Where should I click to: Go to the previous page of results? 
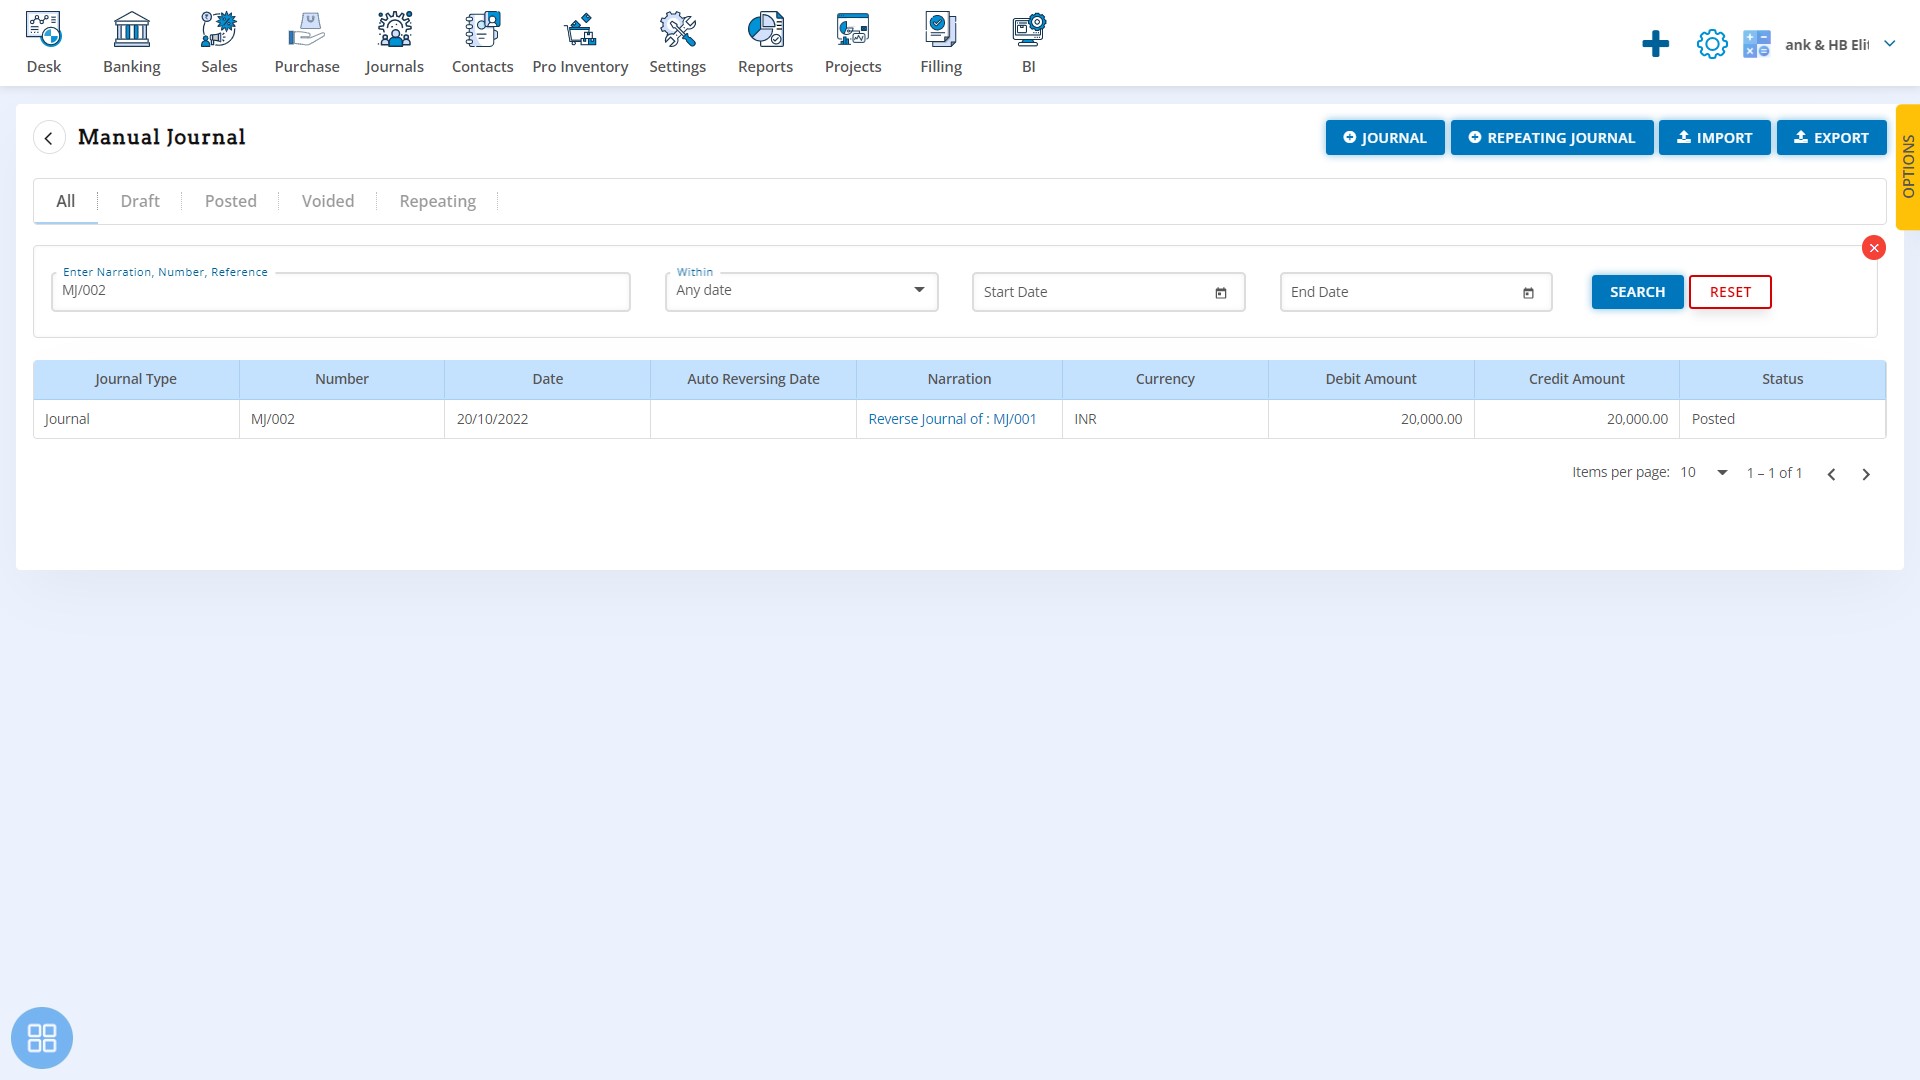[1831, 474]
